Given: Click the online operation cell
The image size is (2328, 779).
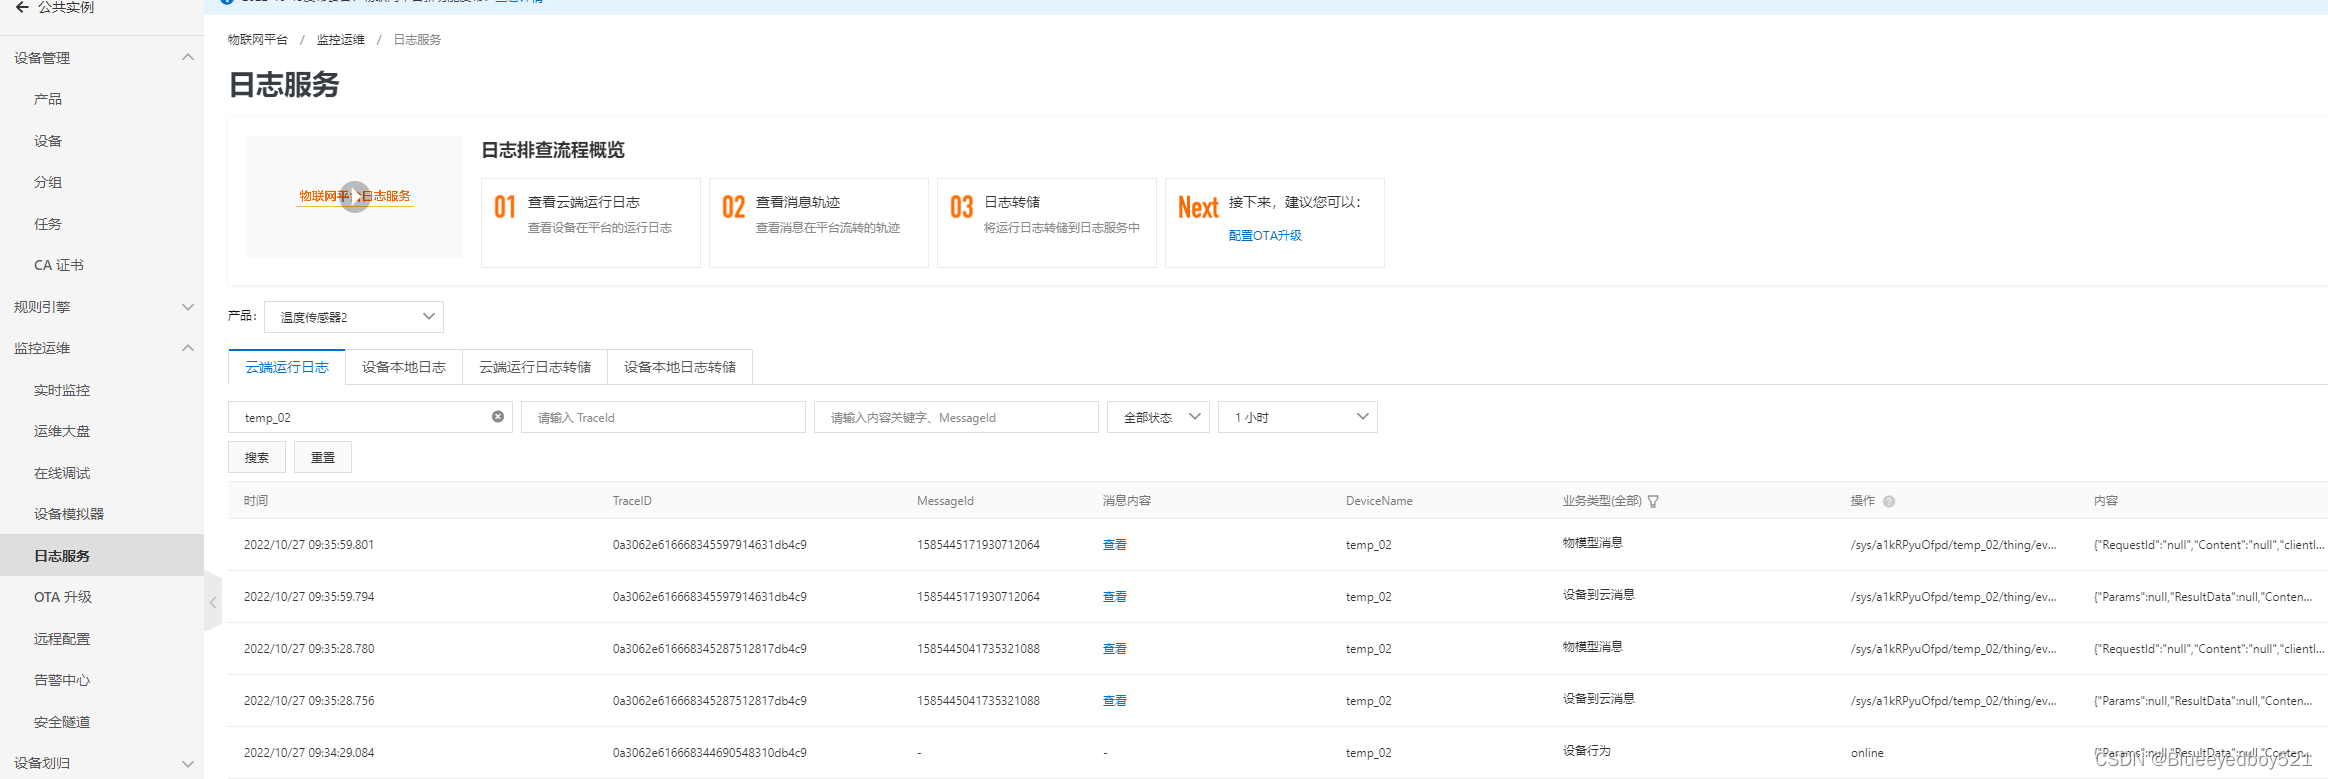Looking at the screenshot, I should click(x=1867, y=753).
